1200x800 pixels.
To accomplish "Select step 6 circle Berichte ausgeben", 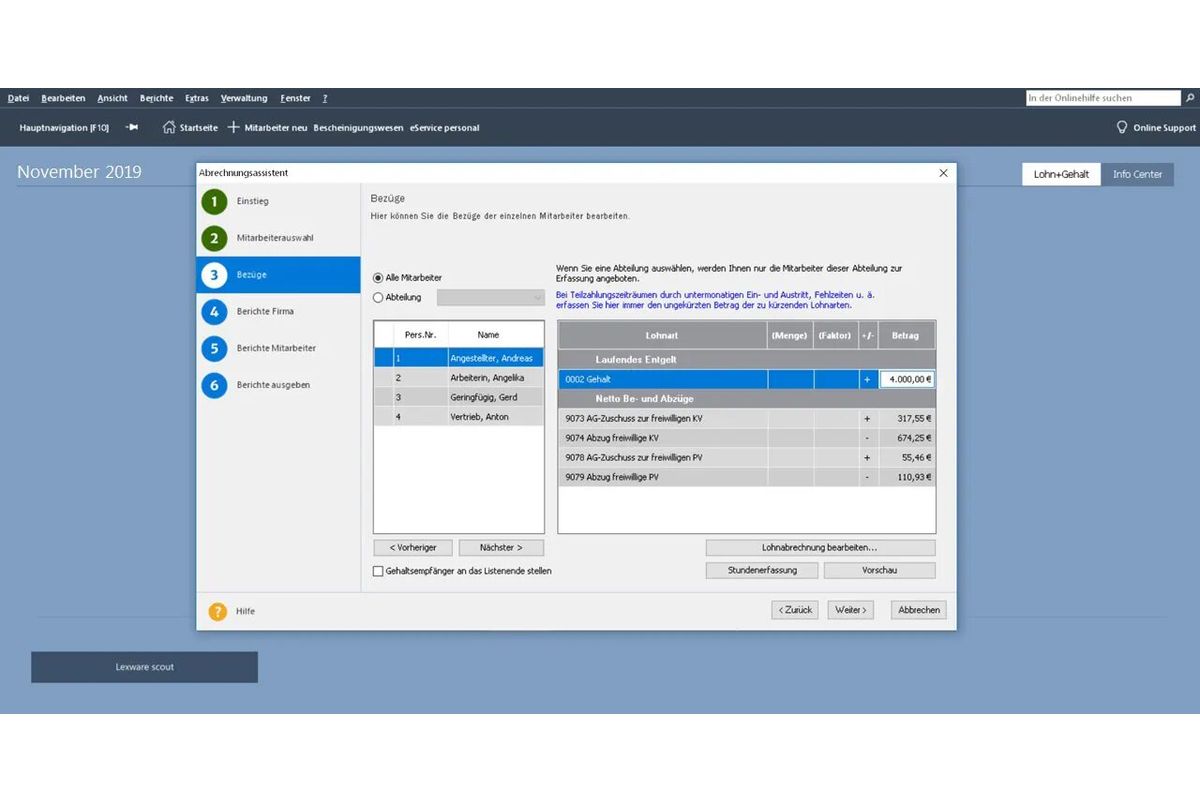I will click(x=214, y=385).
